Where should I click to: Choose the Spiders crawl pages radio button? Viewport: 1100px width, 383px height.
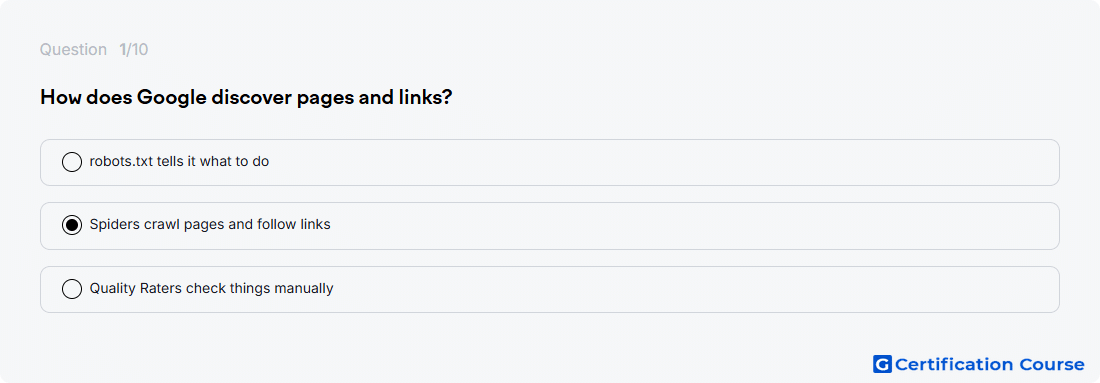click(x=72, y=225)
